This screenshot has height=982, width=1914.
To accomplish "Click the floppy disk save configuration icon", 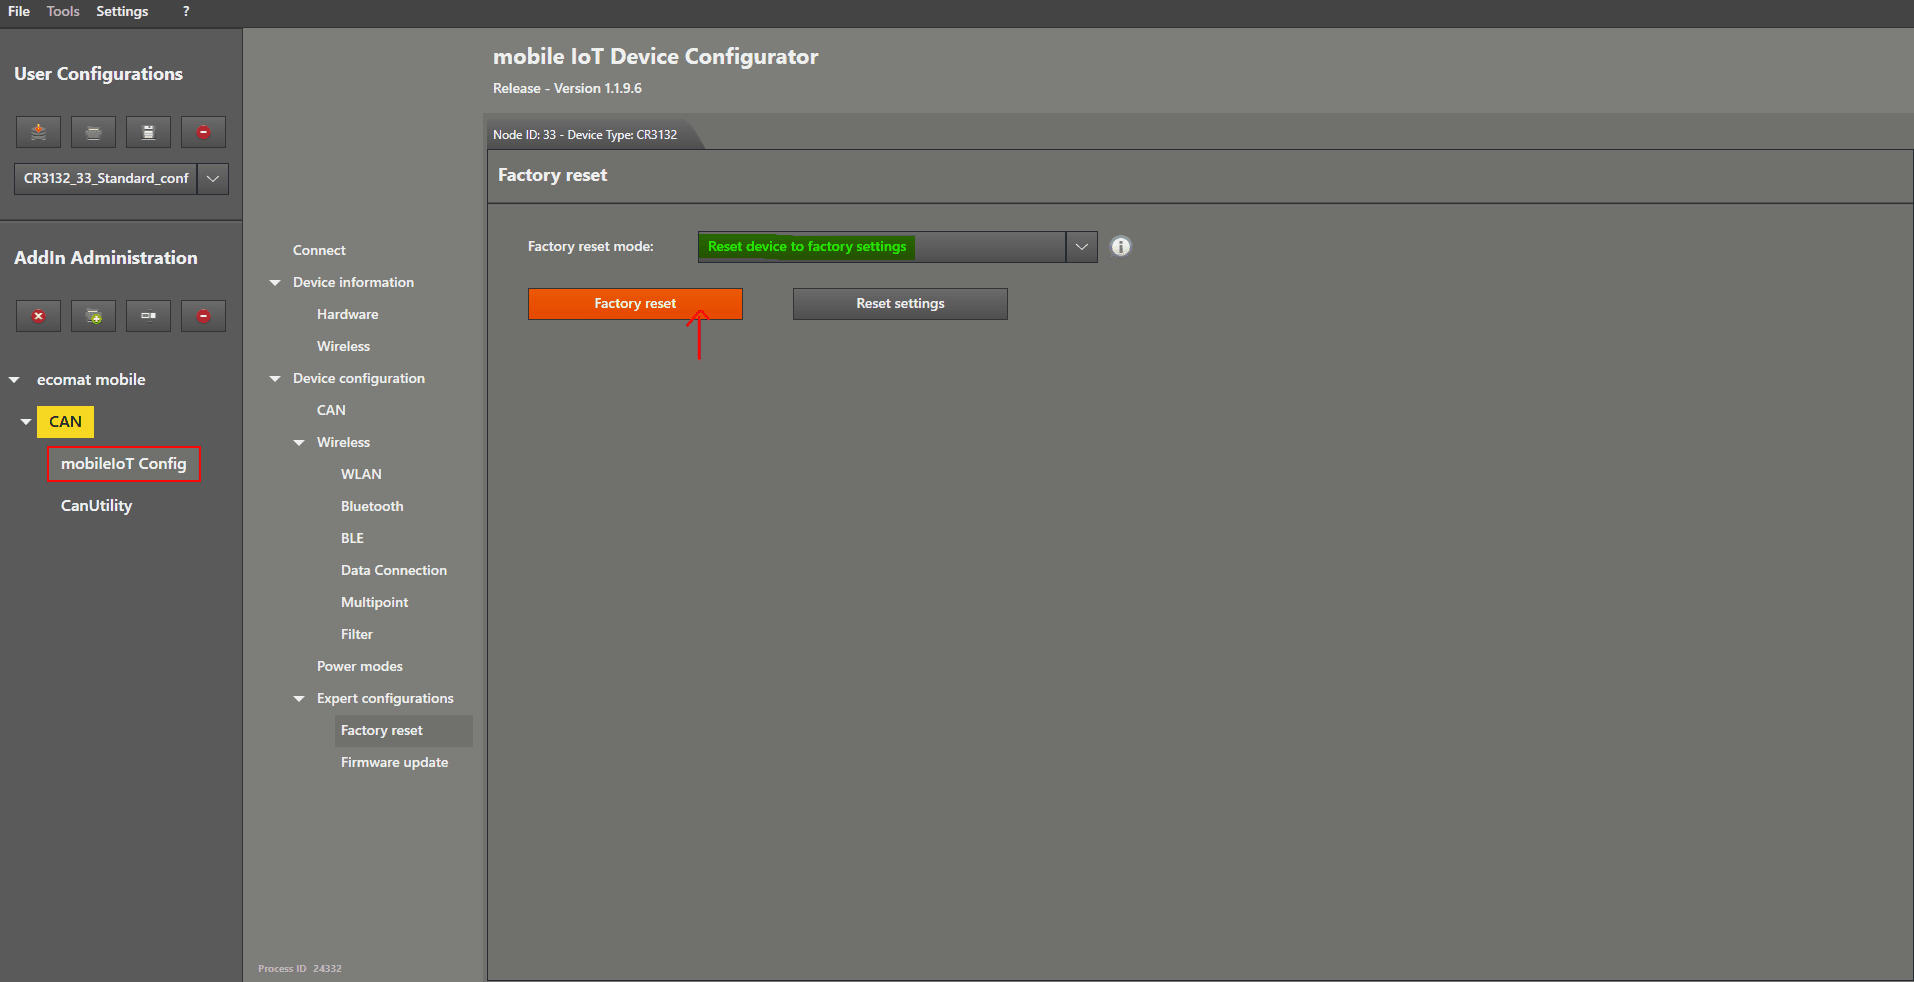I will click(148, 132).
